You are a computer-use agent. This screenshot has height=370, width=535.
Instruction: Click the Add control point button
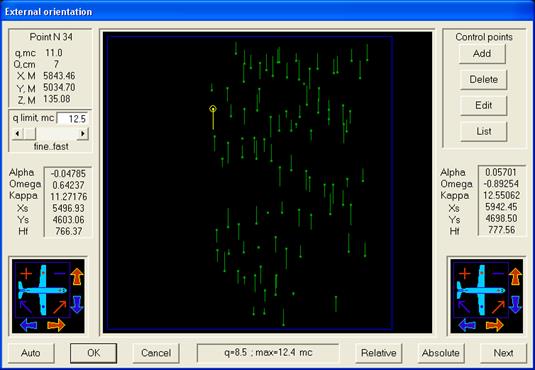click(482, 54)
